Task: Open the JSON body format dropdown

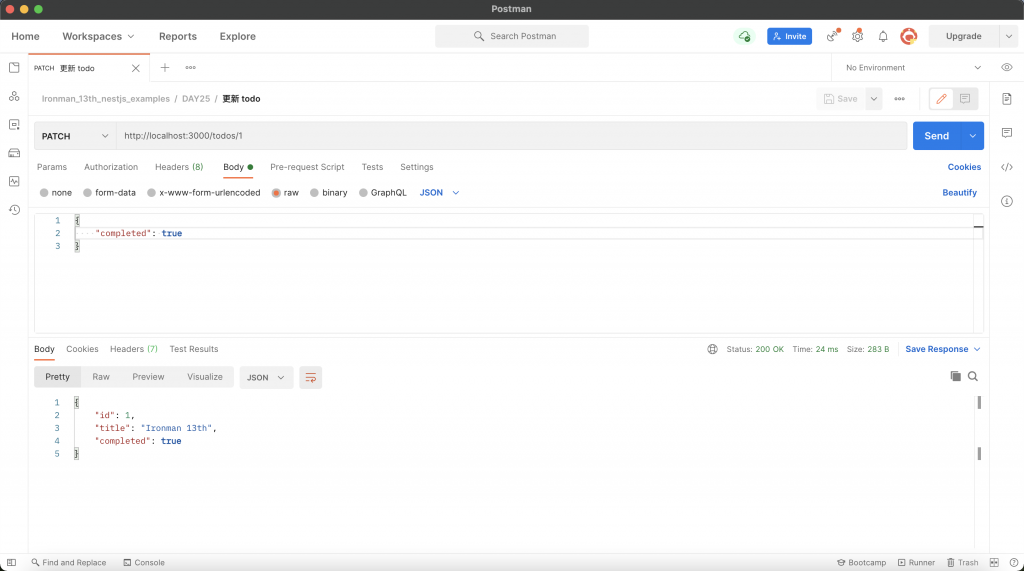Action: (439, 193)
